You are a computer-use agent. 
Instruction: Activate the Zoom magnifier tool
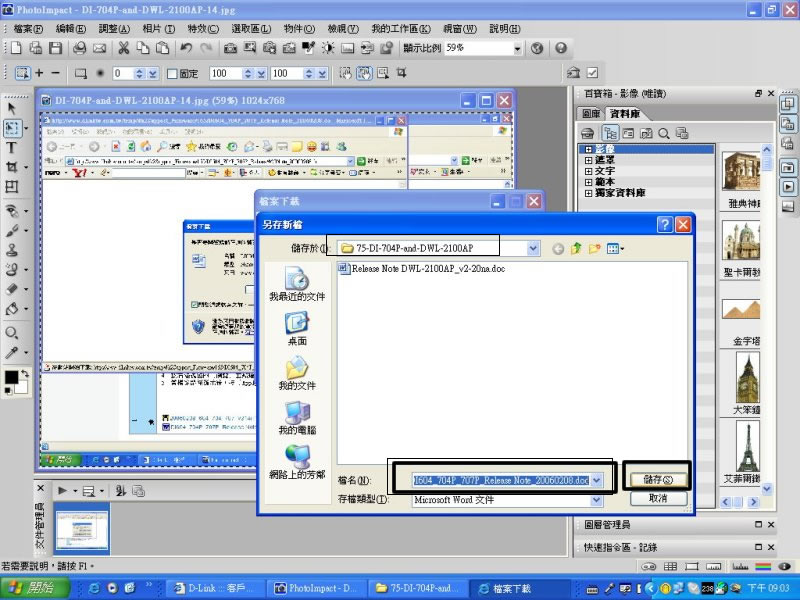[12, 333]
